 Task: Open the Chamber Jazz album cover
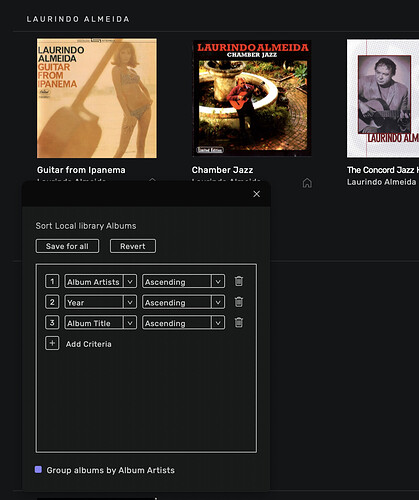pos(252,98)
